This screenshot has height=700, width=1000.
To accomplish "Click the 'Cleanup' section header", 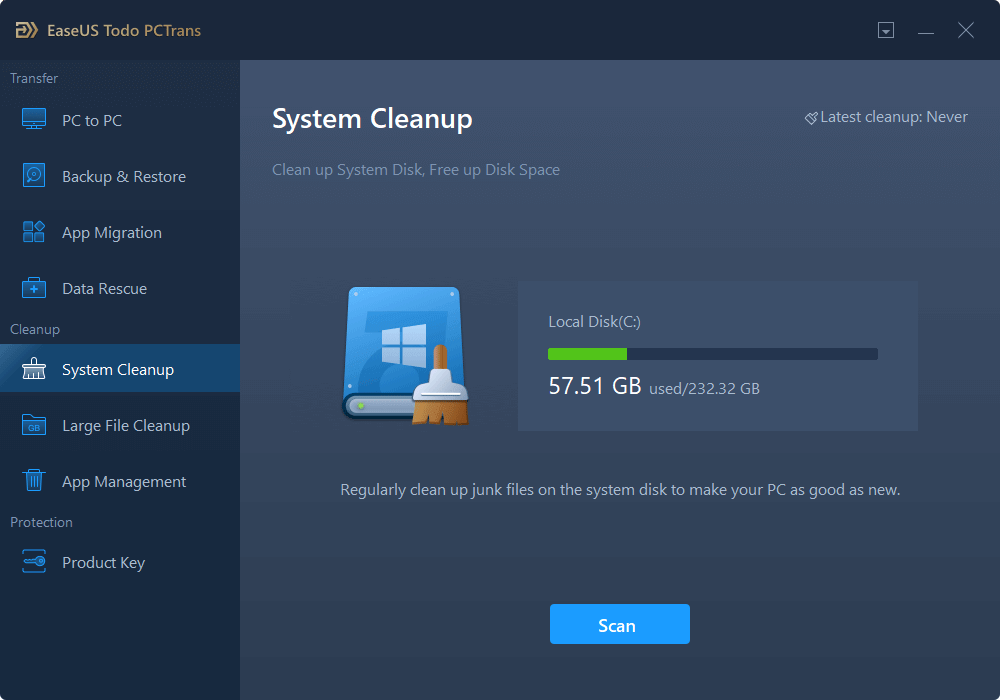I will (x=35, y=329).
